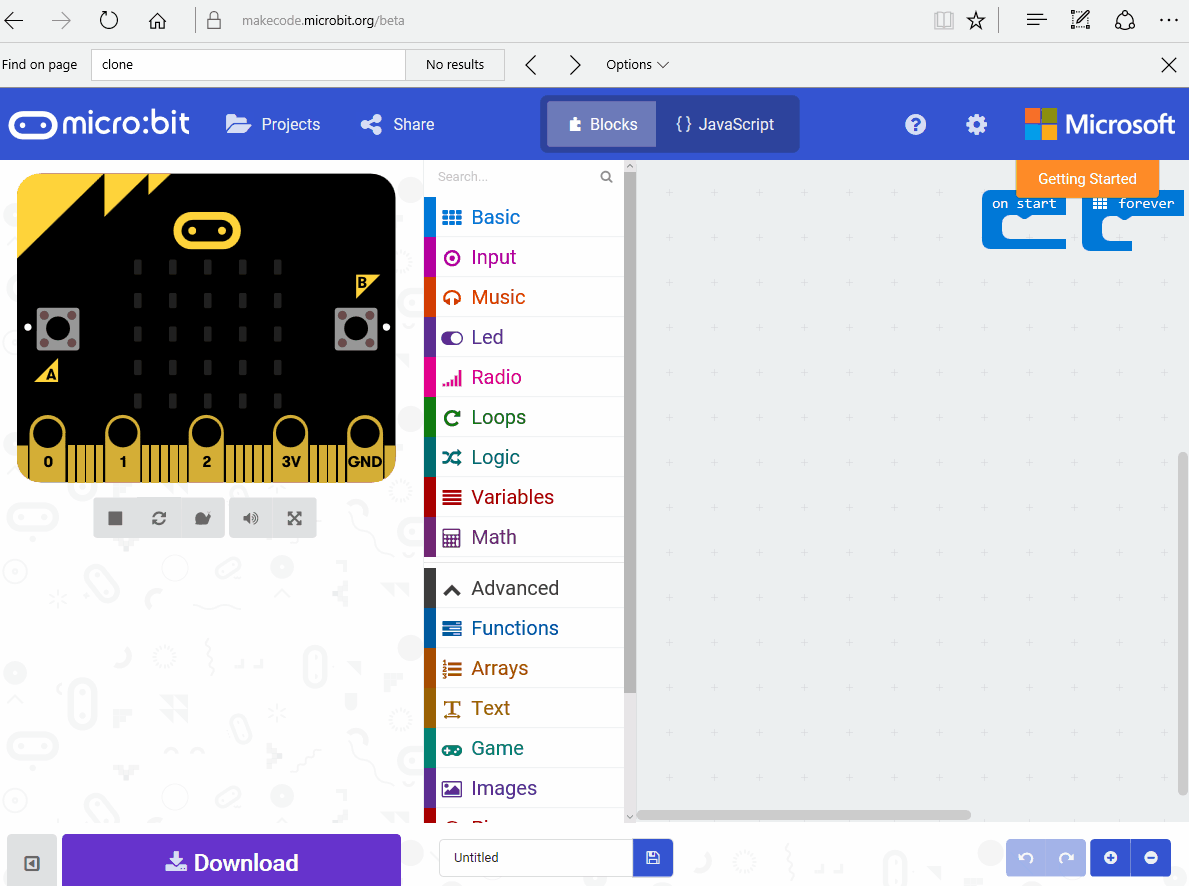The image size is (1189, 886).
Task: Zoom in on the workspace
Action: point(1111,857)
